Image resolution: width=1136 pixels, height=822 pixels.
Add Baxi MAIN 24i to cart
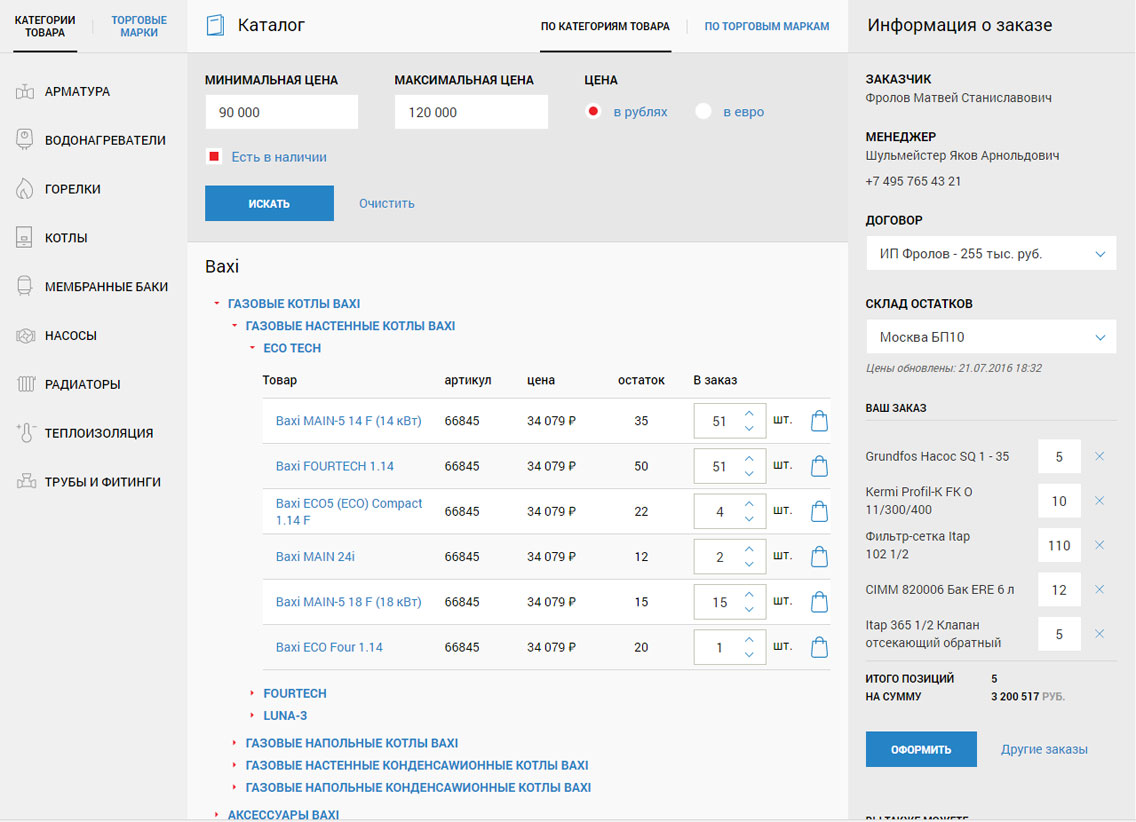[819, 556]
